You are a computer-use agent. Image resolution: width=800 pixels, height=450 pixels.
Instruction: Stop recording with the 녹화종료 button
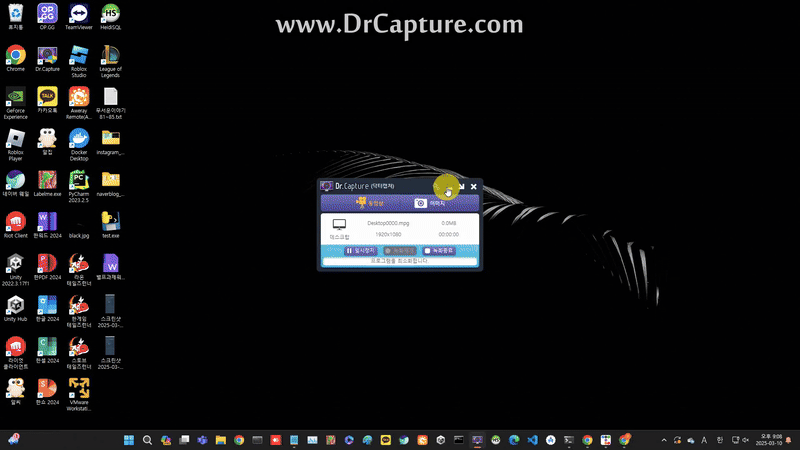(439, 251)
